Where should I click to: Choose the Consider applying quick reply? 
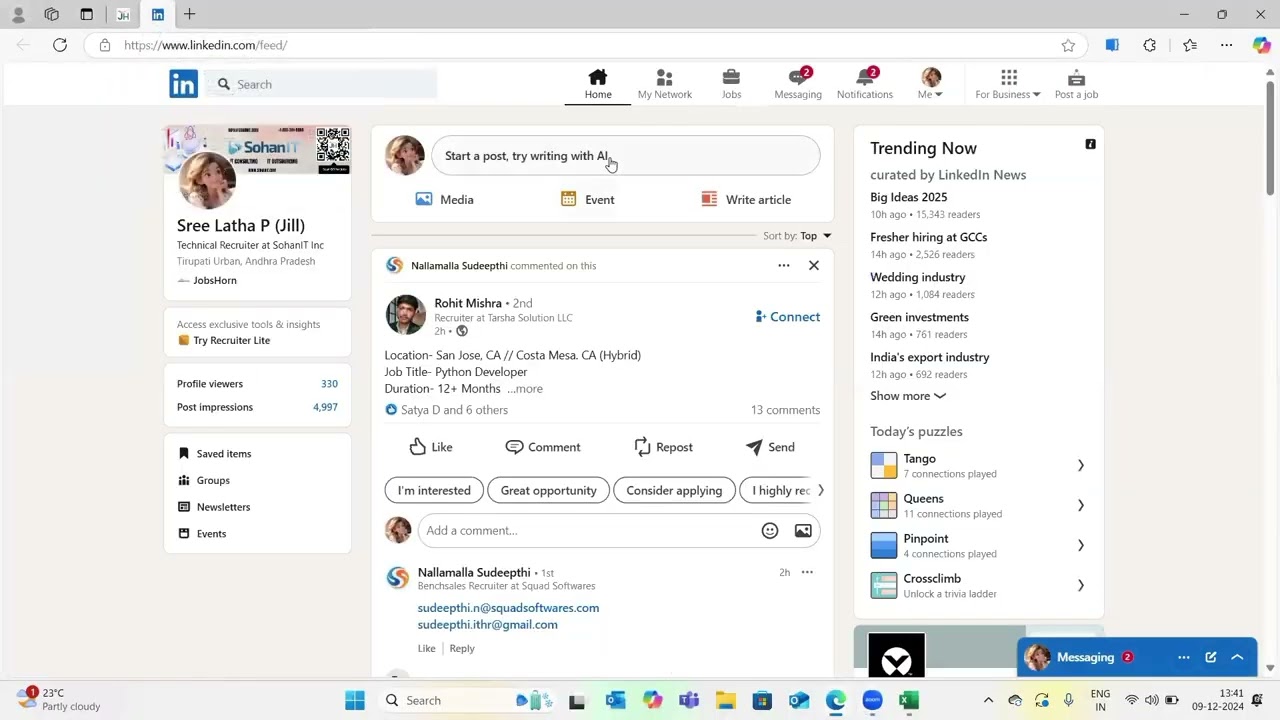[x=674, y=490]
